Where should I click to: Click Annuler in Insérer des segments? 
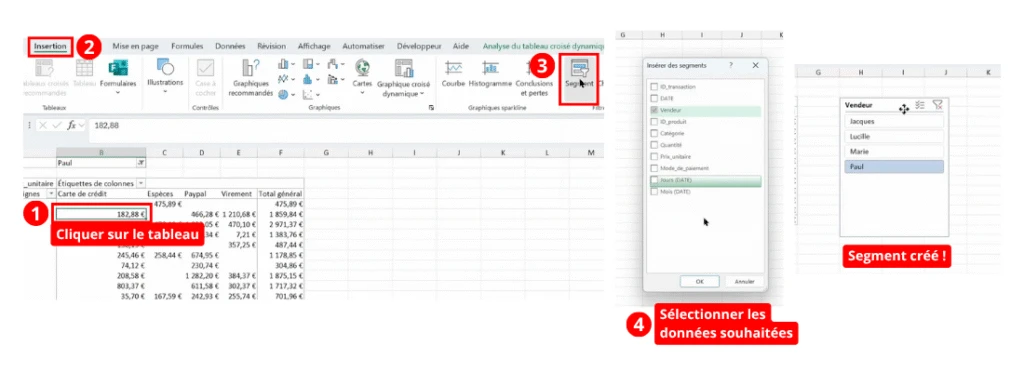pyautogui.click(x=744, y=281)
